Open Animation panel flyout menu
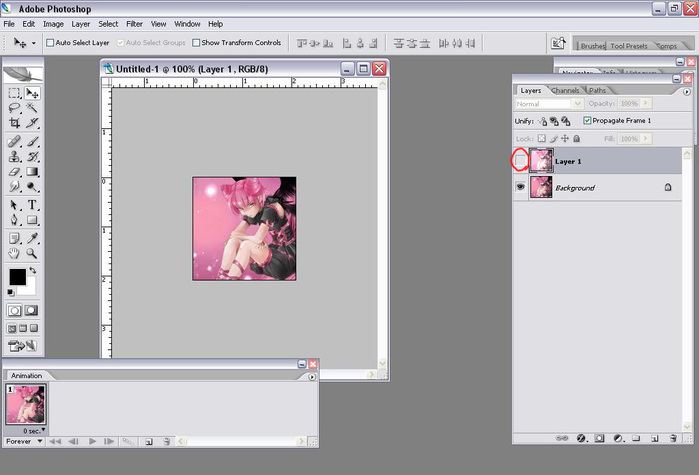Image resolution: width=699 pixels, height=475 pixels. point(312,377)
